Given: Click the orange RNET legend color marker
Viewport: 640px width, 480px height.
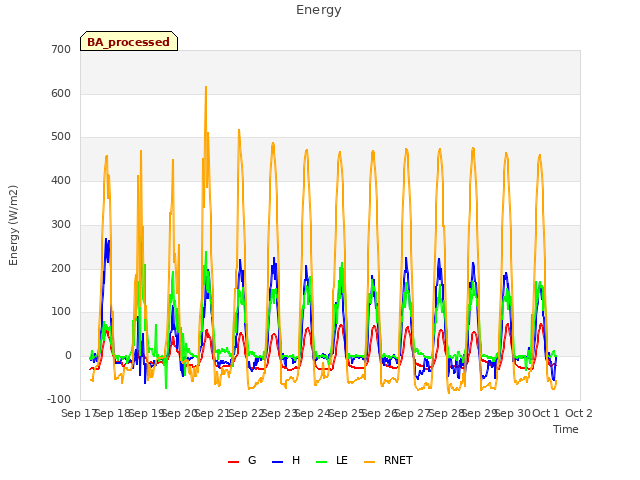Looking at the screenshot, I should coord(369,462).
